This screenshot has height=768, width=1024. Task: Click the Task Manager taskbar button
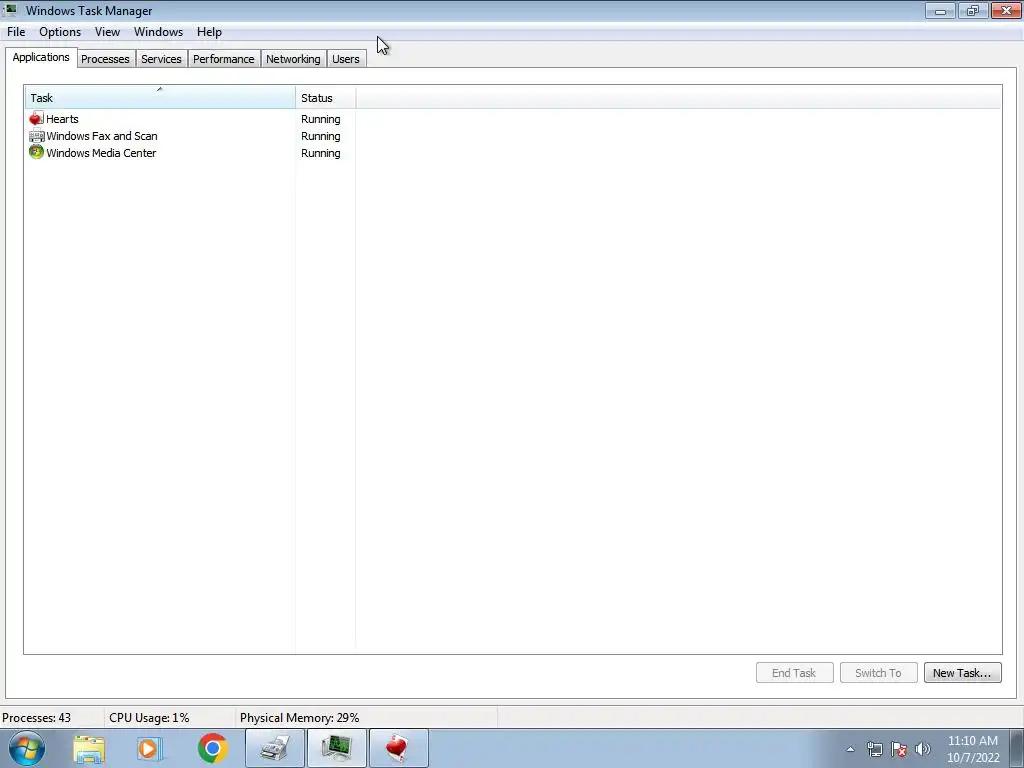tap(337, 748)
